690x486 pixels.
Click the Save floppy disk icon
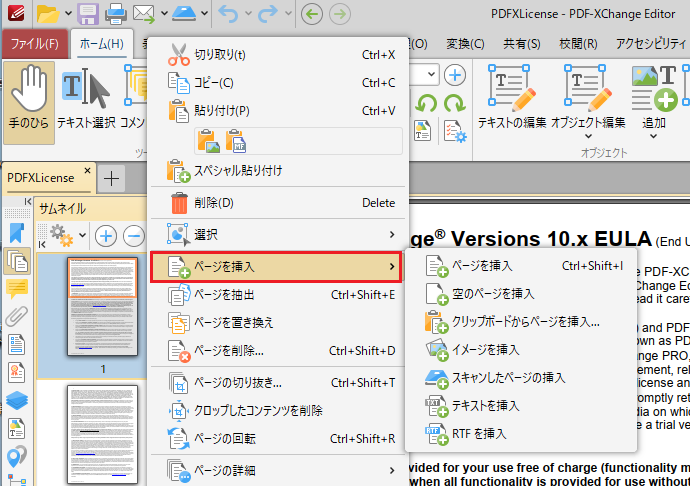87,15
